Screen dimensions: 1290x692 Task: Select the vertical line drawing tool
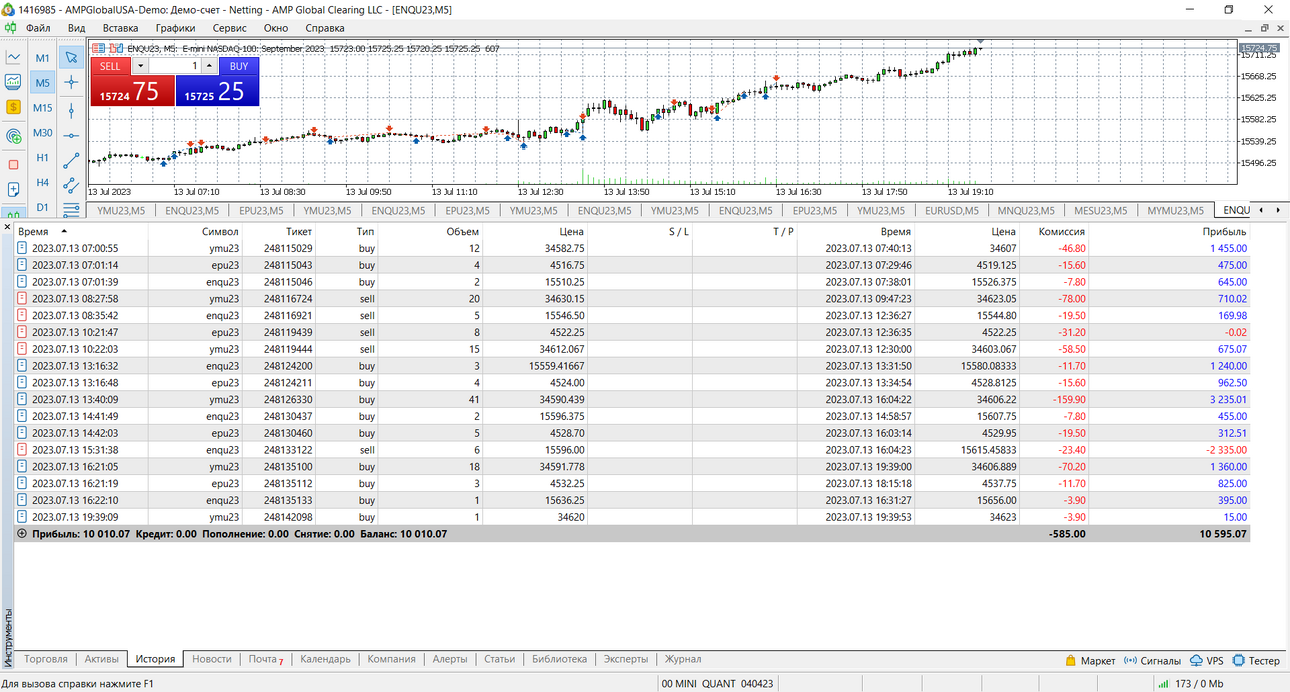(x=71, y=109)
